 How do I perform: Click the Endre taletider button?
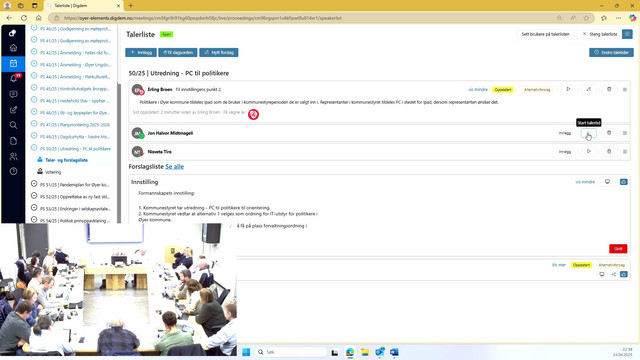(x=611, y=52)
